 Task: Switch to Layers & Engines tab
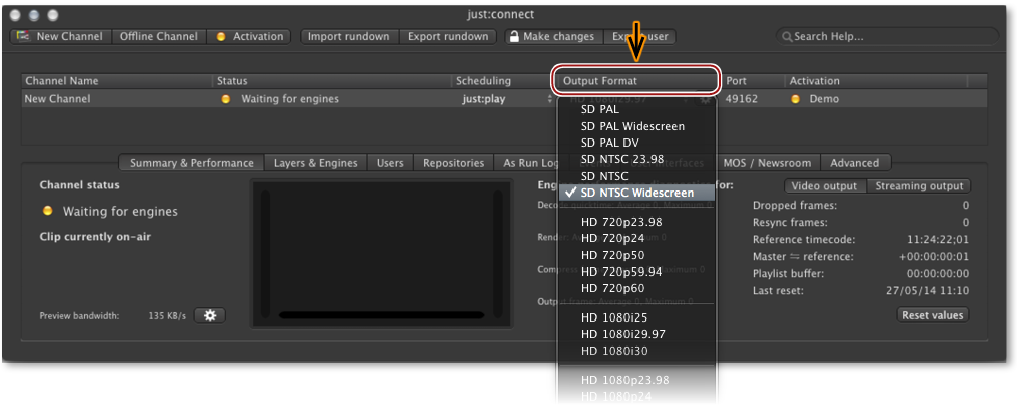[x=316, y=163]
